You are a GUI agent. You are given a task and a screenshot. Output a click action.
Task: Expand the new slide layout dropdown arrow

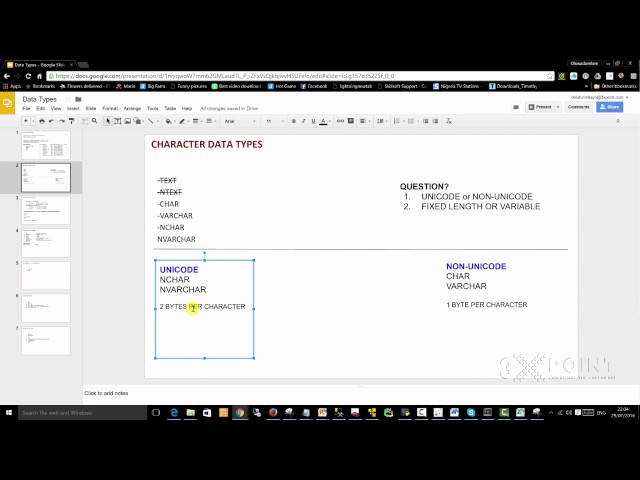point(33,121)
